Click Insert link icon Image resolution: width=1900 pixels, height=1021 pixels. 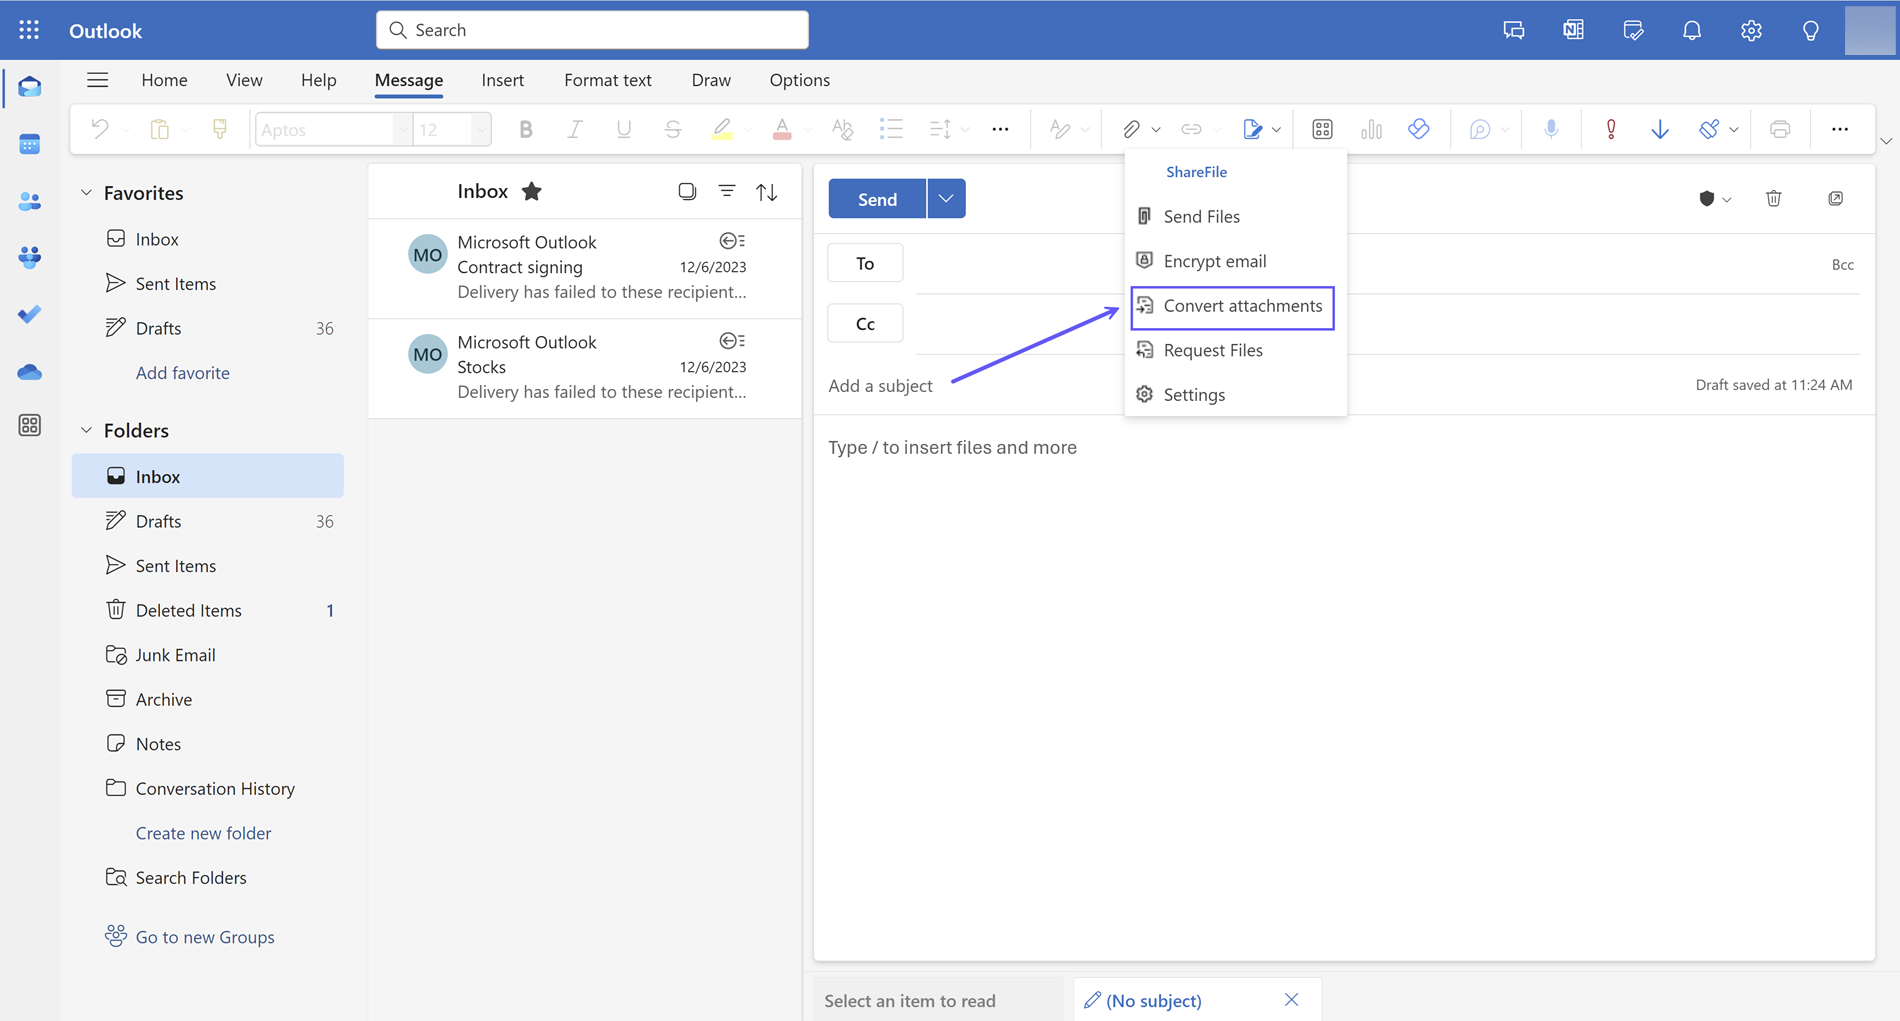1191,129
